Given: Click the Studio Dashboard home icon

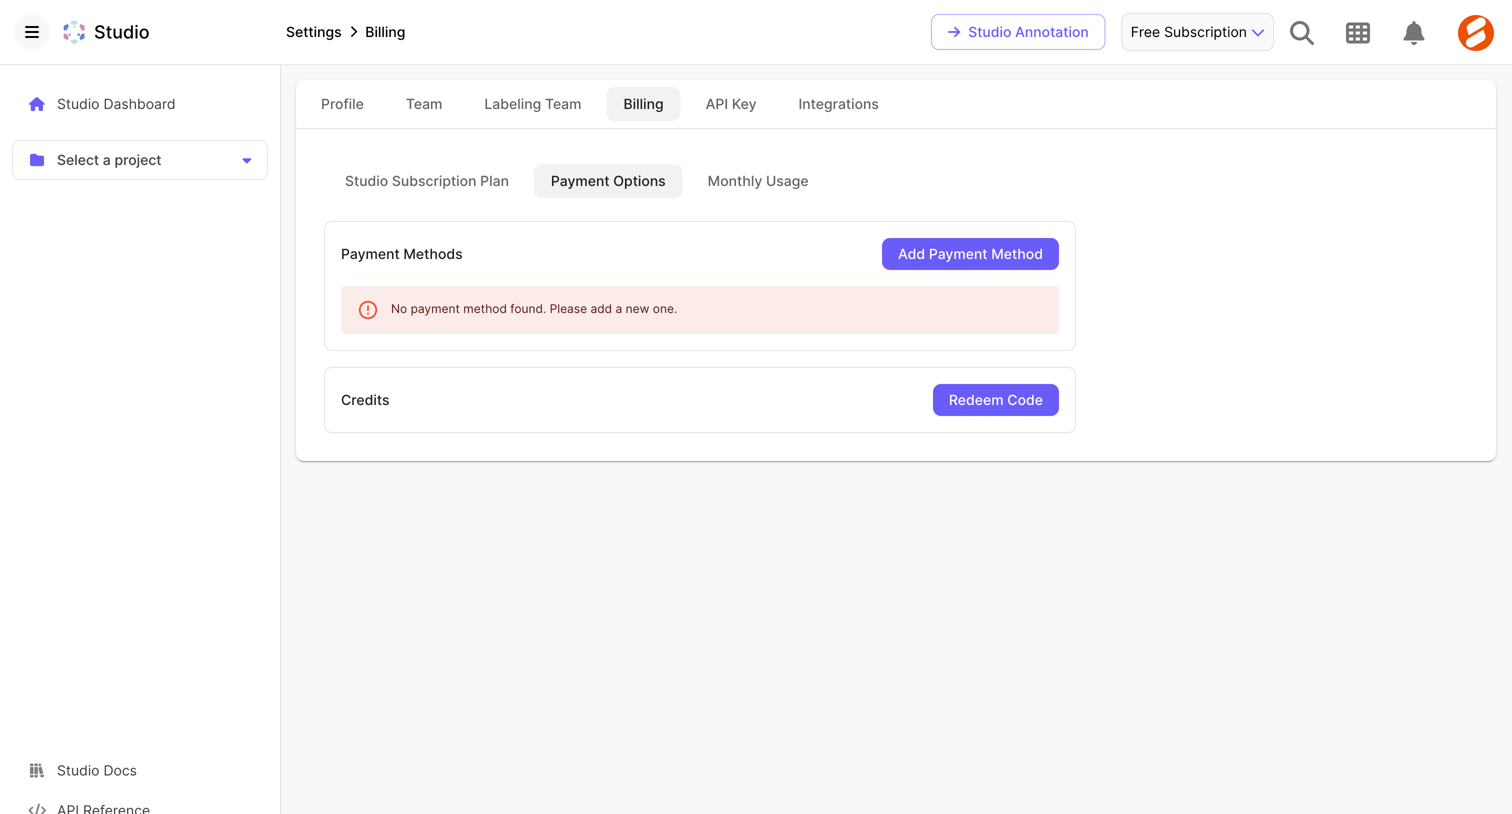Looking at the screenshot, I should [x=37, y=104].
